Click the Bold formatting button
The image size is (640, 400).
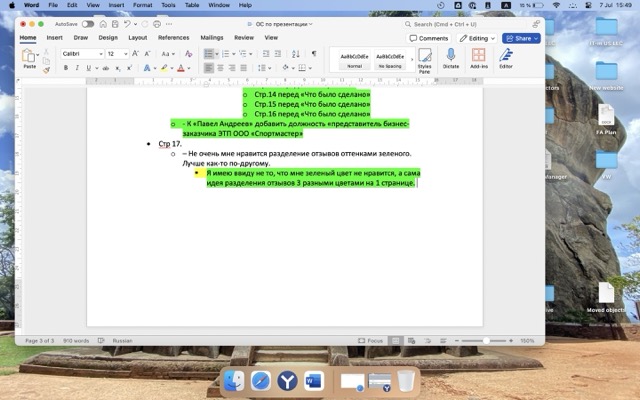tap(65, 68)
